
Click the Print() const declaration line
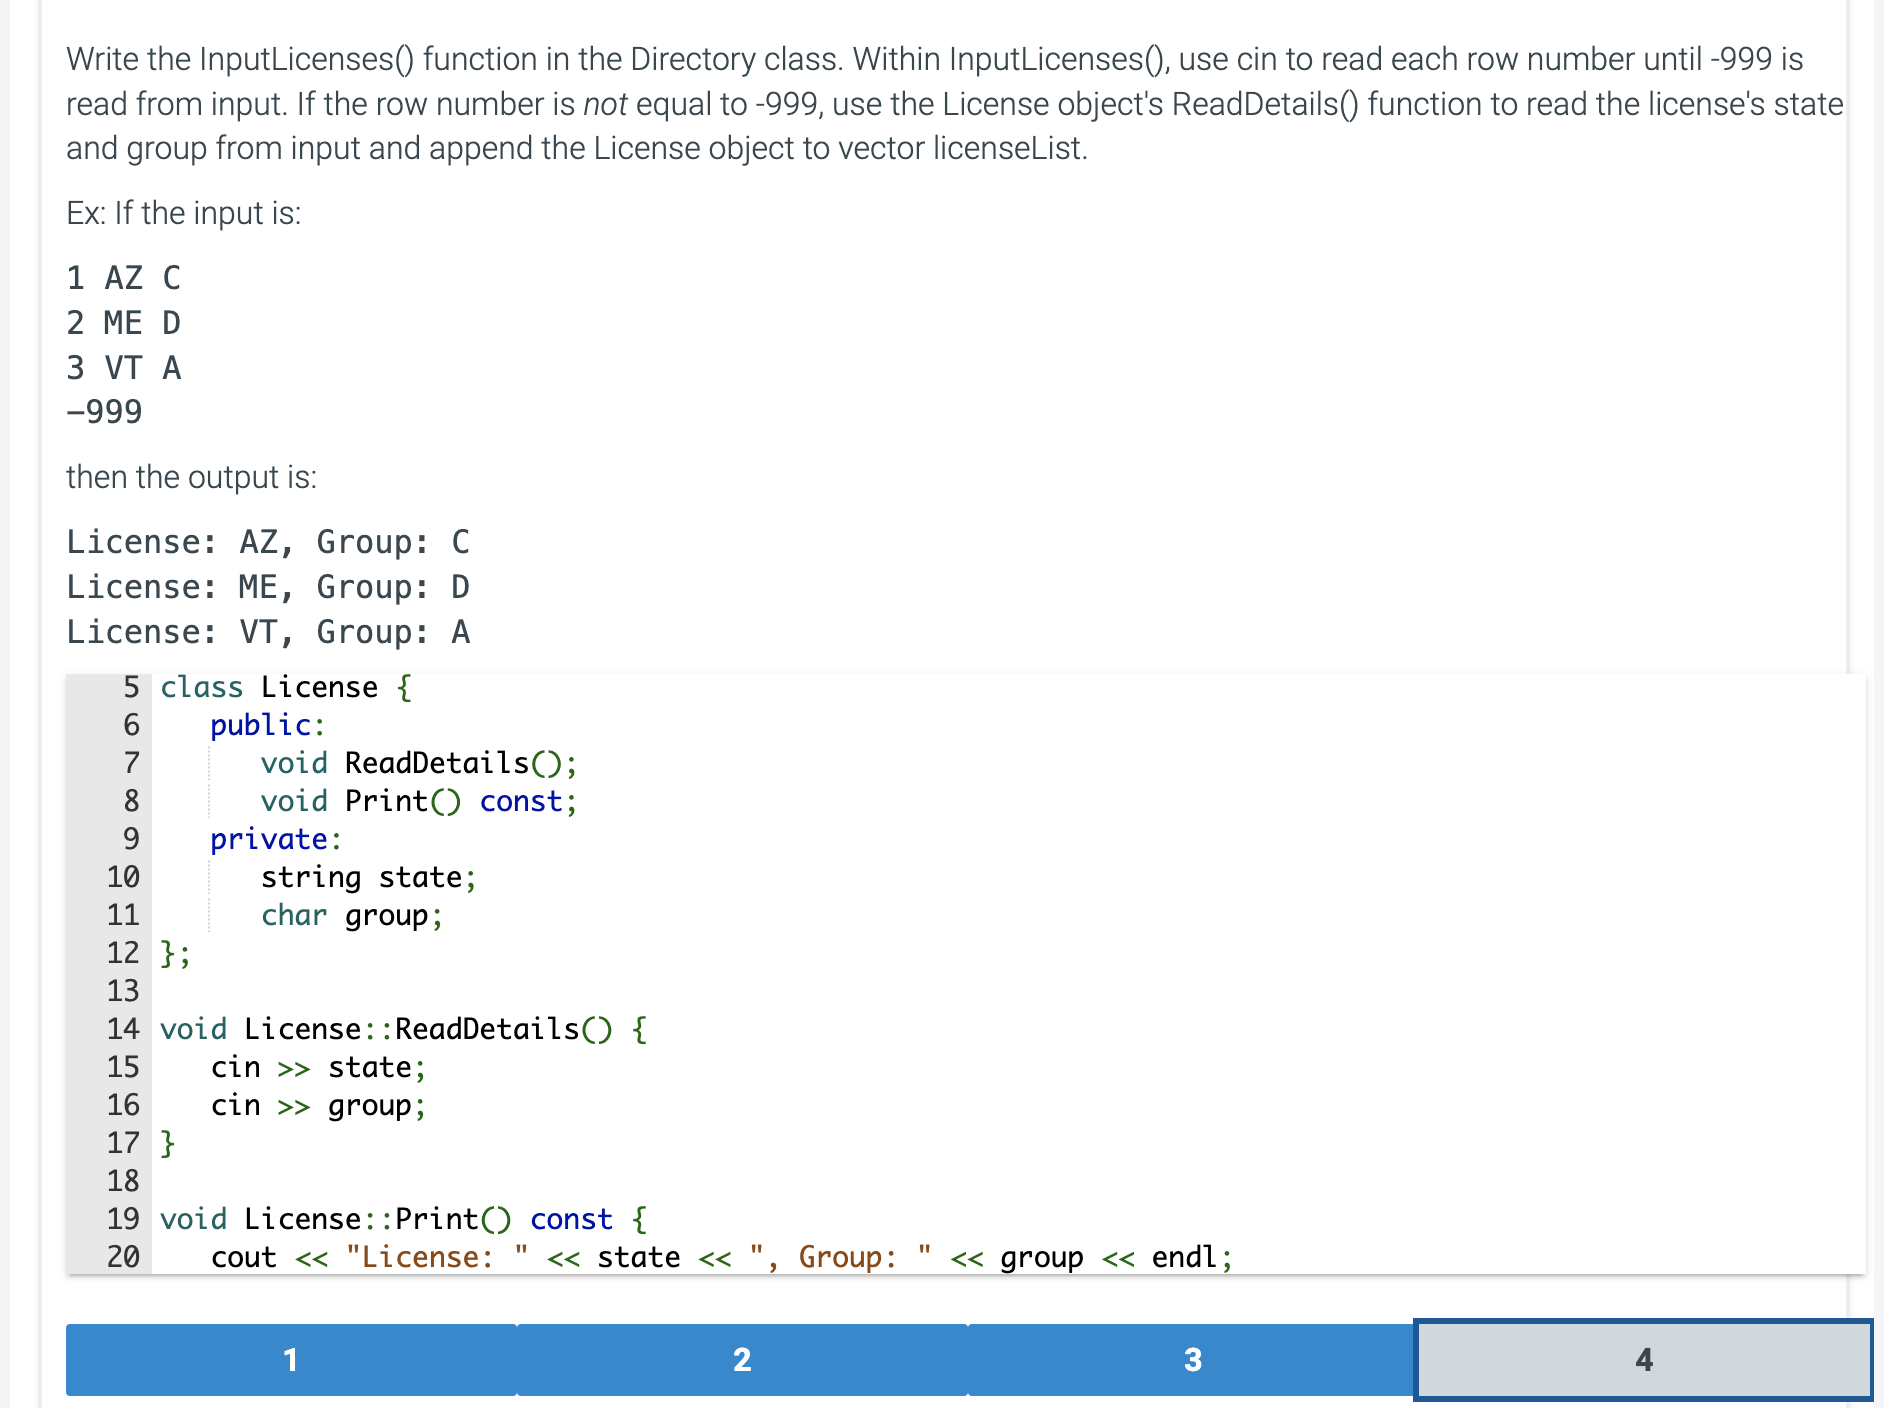pos(417,801)
